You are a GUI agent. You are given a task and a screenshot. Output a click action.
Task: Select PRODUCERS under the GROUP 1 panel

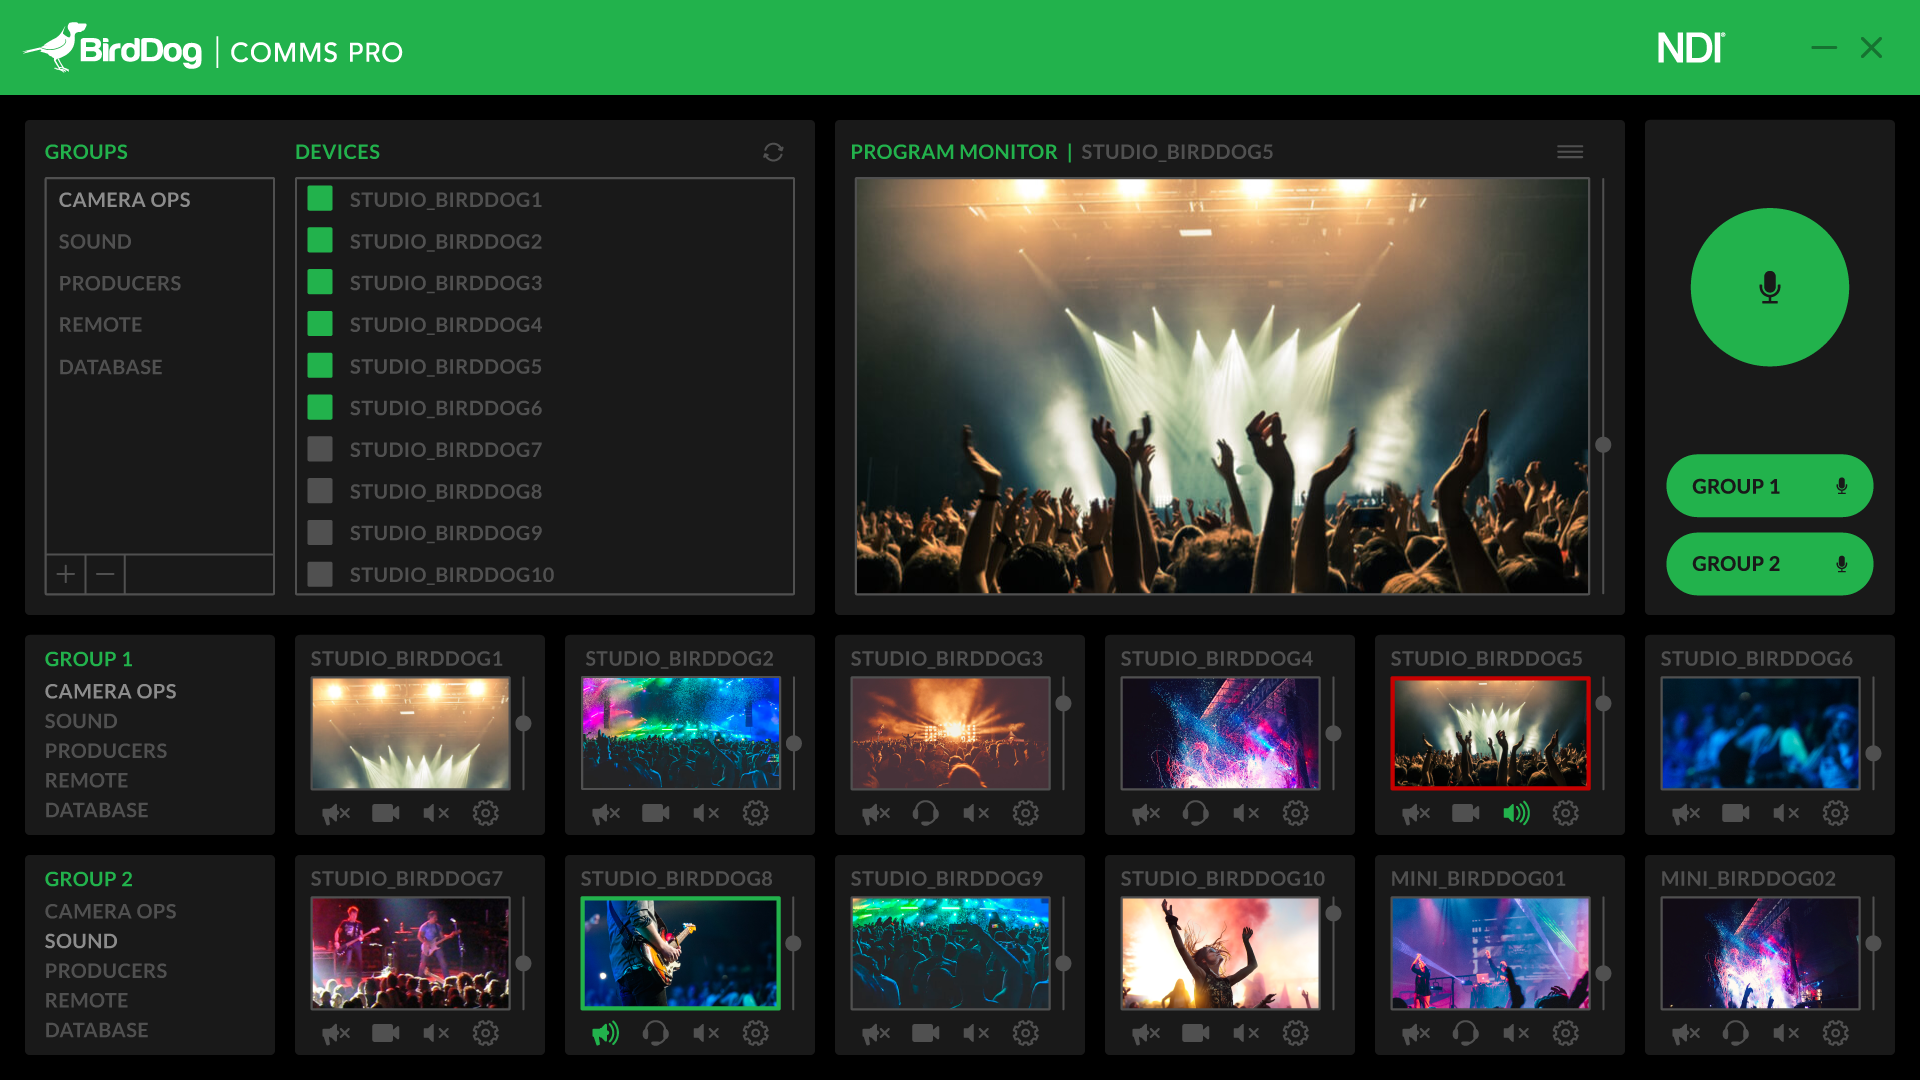click(x=106, y=750)
